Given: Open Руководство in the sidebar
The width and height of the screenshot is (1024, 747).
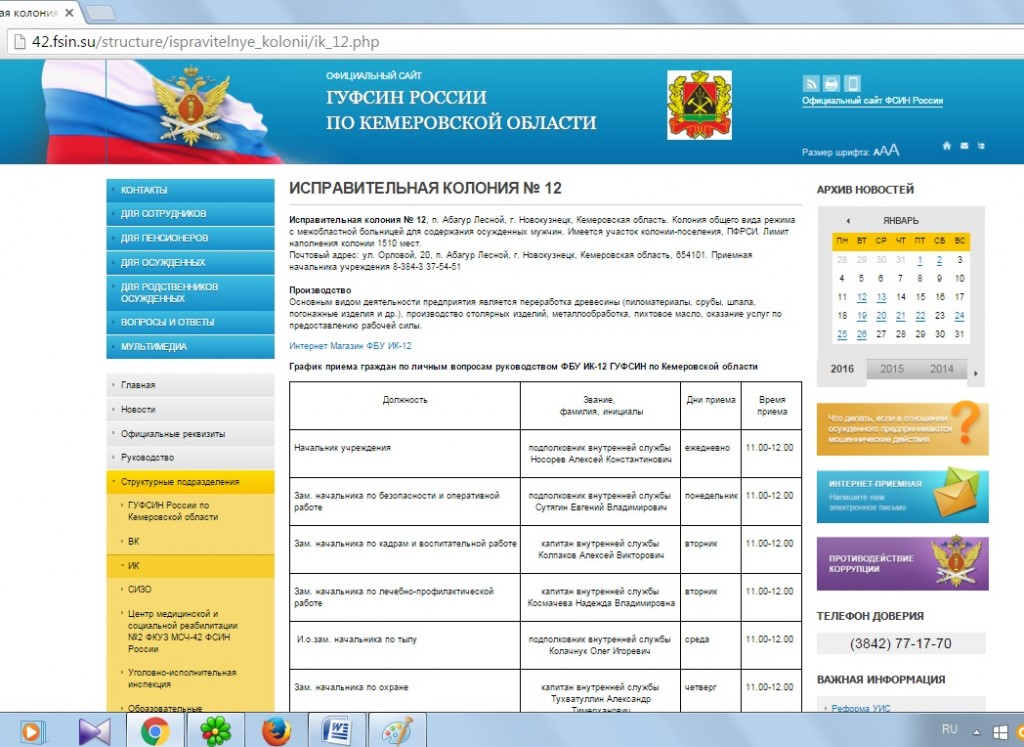Looking at the screenshot, I should click(190, 458).
